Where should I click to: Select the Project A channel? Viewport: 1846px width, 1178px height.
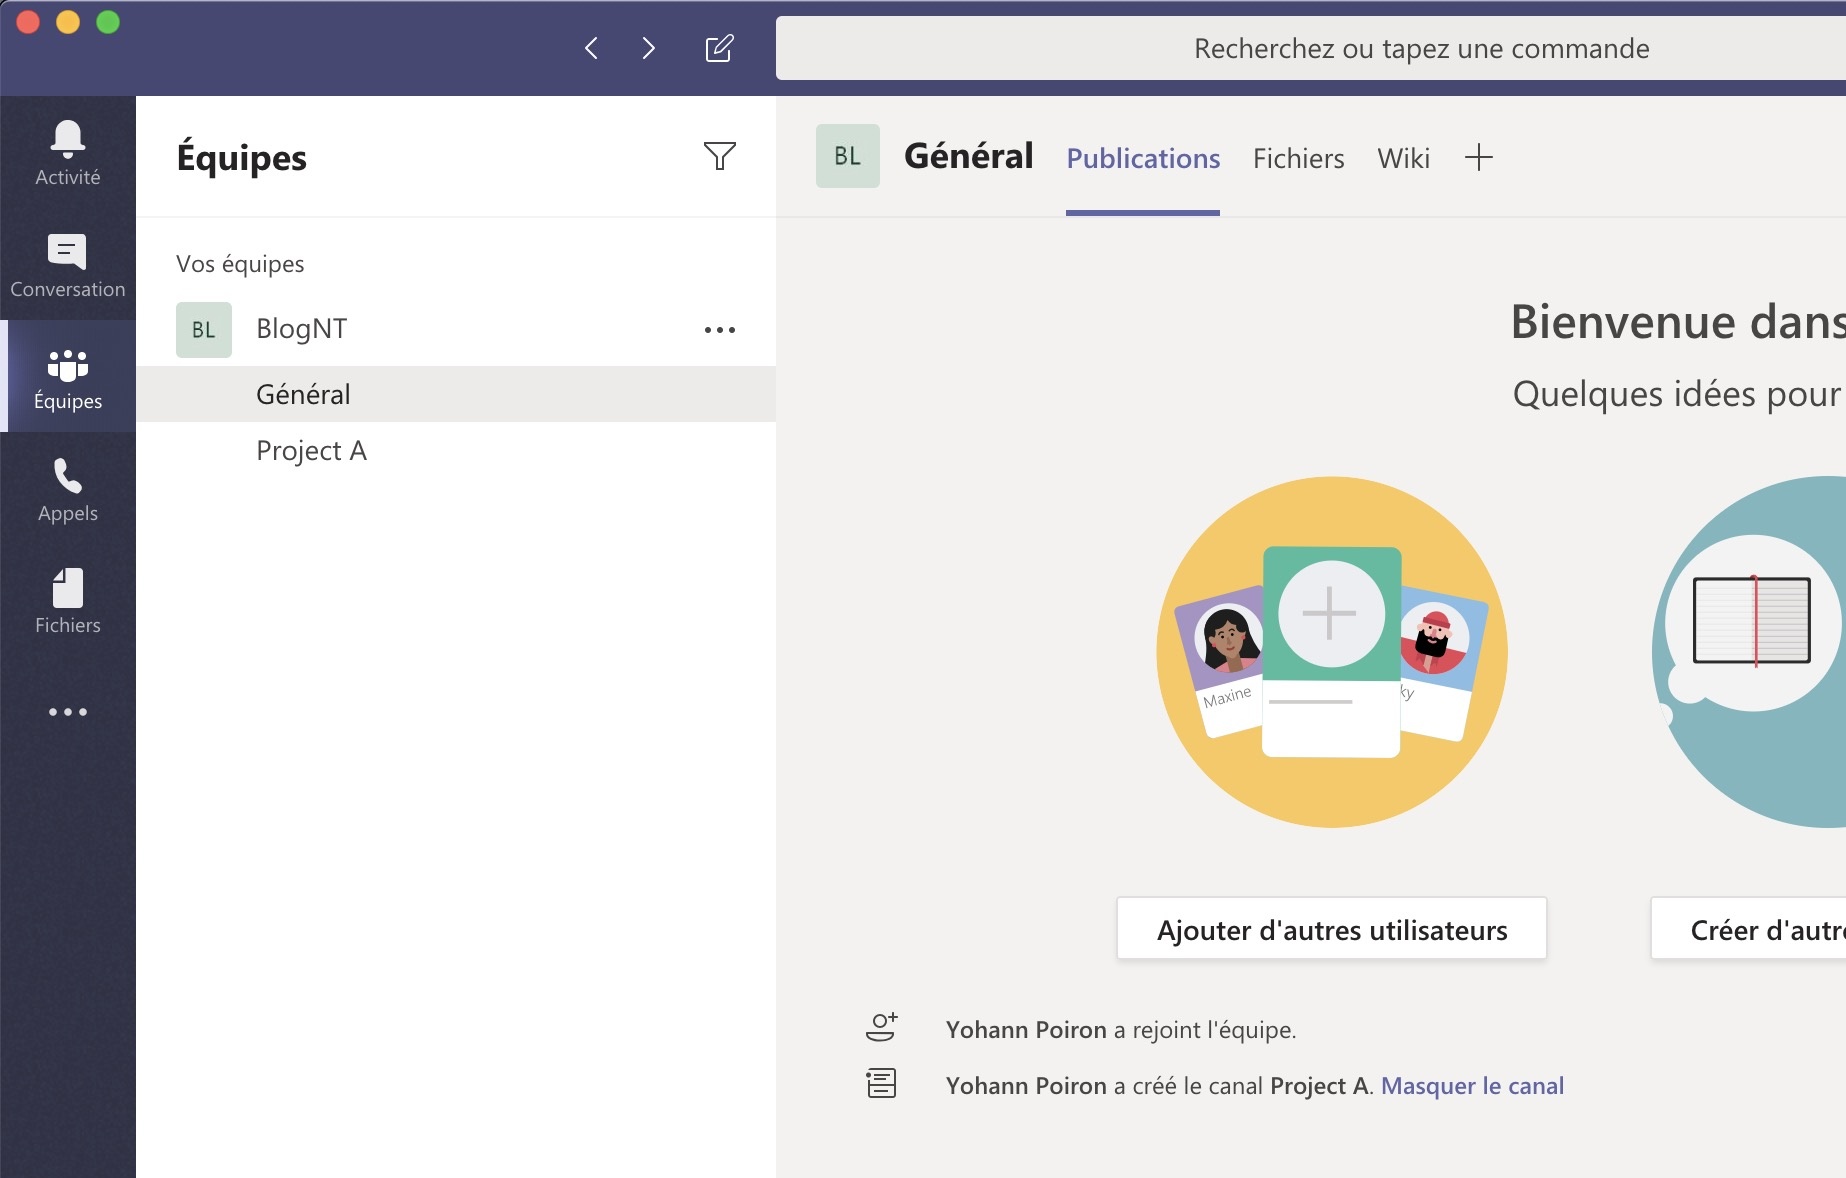pyautogui.click(x=311, y=451)
